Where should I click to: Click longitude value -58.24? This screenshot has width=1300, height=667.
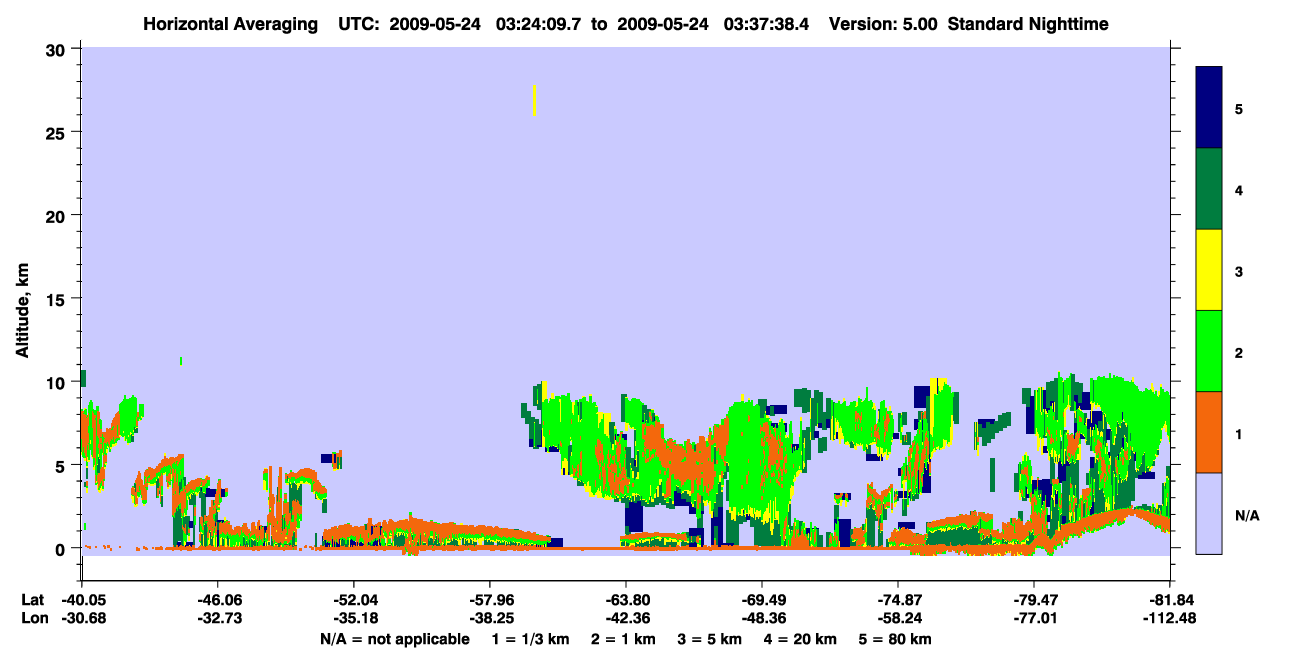point(898,618)
